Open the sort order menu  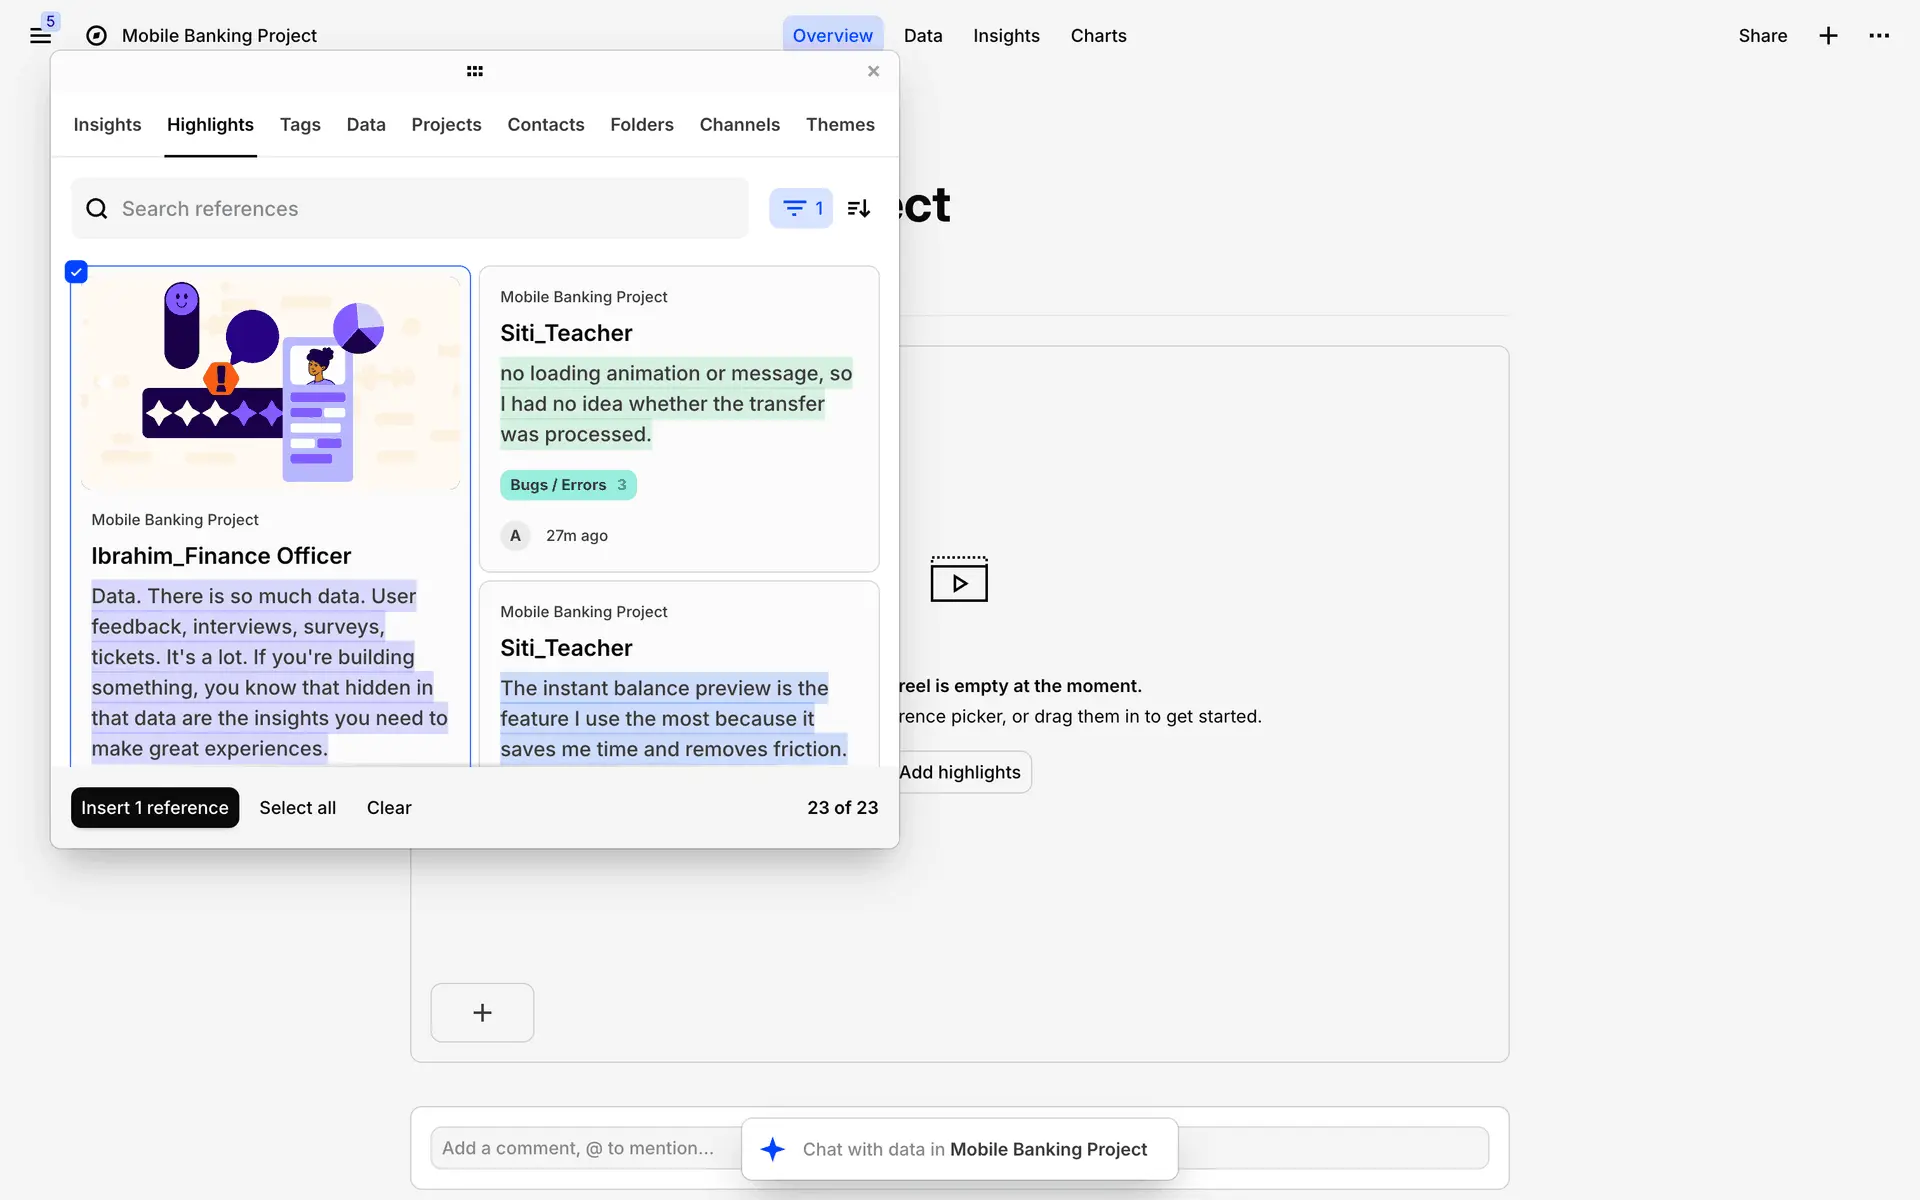tap(859, 208)
